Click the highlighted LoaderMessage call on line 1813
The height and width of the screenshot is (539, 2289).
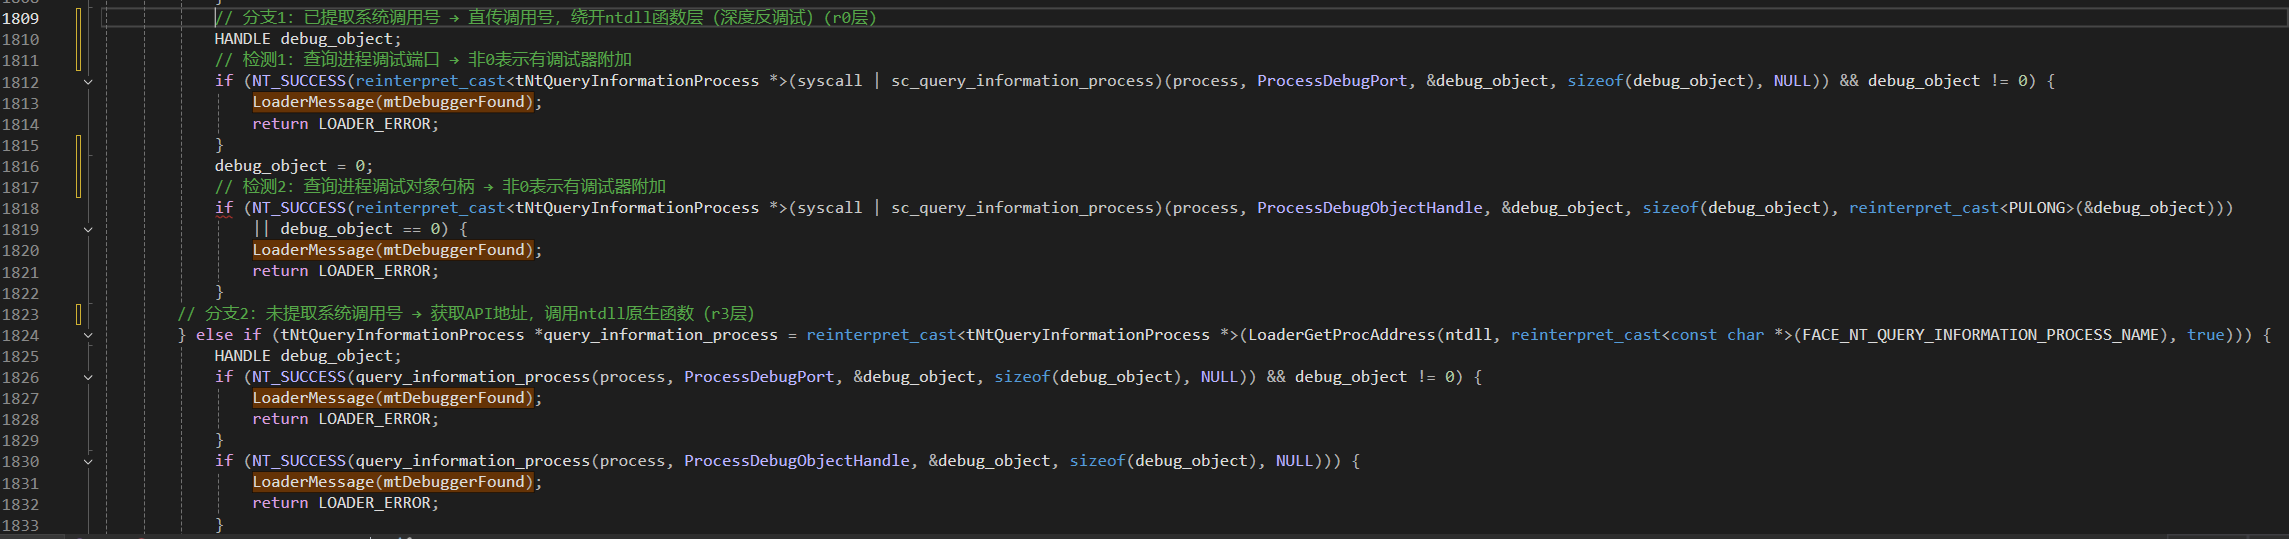pyautogui.click(x=393, y=102)
